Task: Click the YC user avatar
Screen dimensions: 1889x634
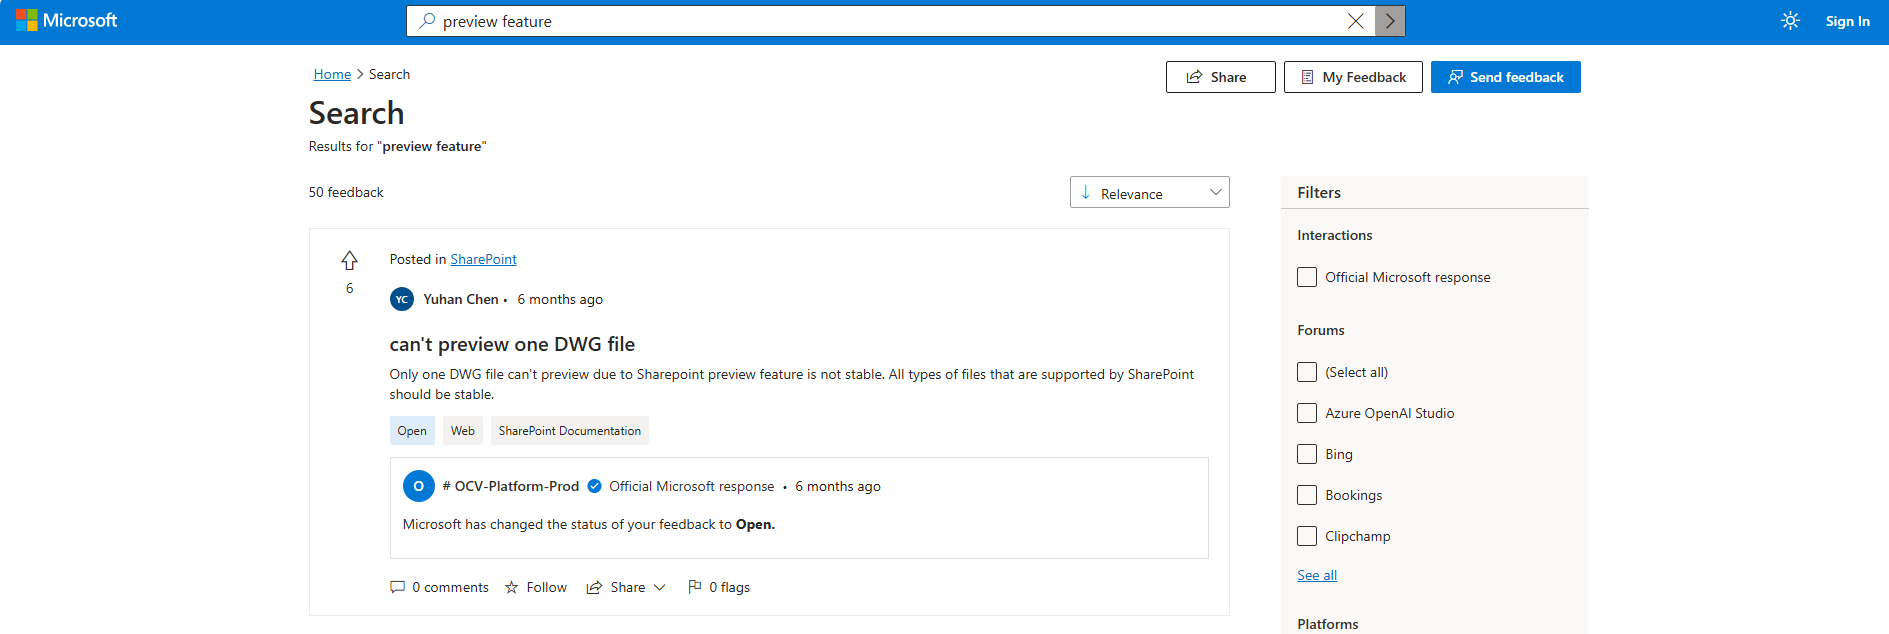Action: 401,299
